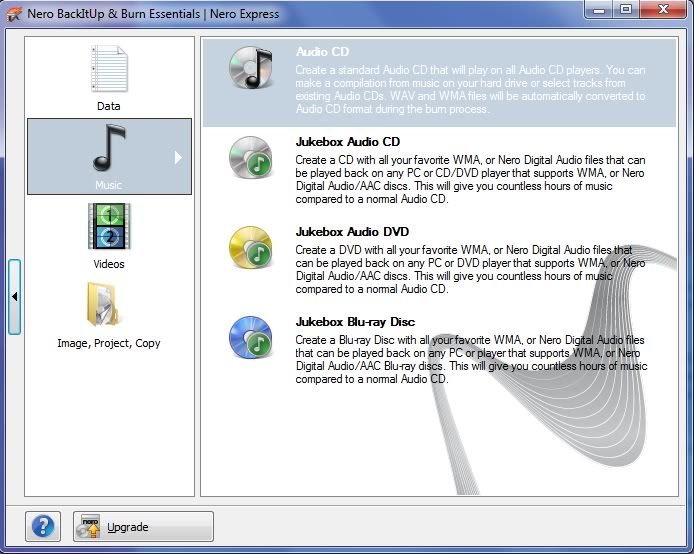The width and height of the screenshot is (694, 554).
Task: Click the Audio CD description text
Action: point(470,89)
